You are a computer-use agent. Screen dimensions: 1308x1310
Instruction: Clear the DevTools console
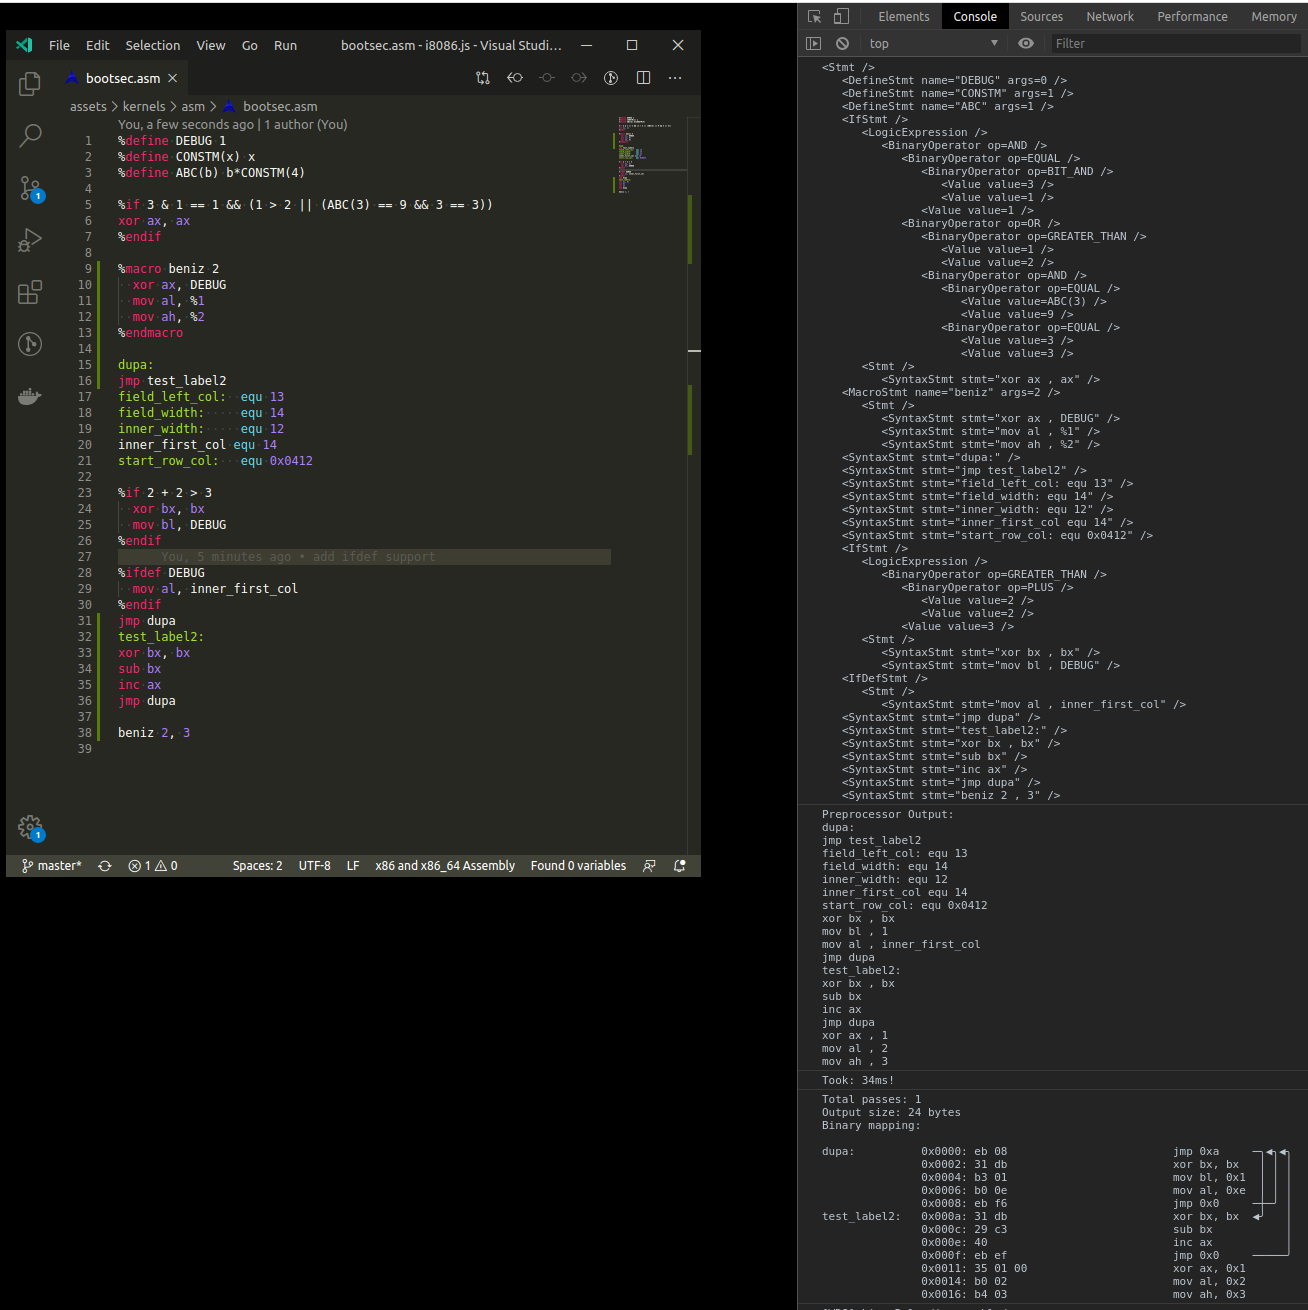842,43
